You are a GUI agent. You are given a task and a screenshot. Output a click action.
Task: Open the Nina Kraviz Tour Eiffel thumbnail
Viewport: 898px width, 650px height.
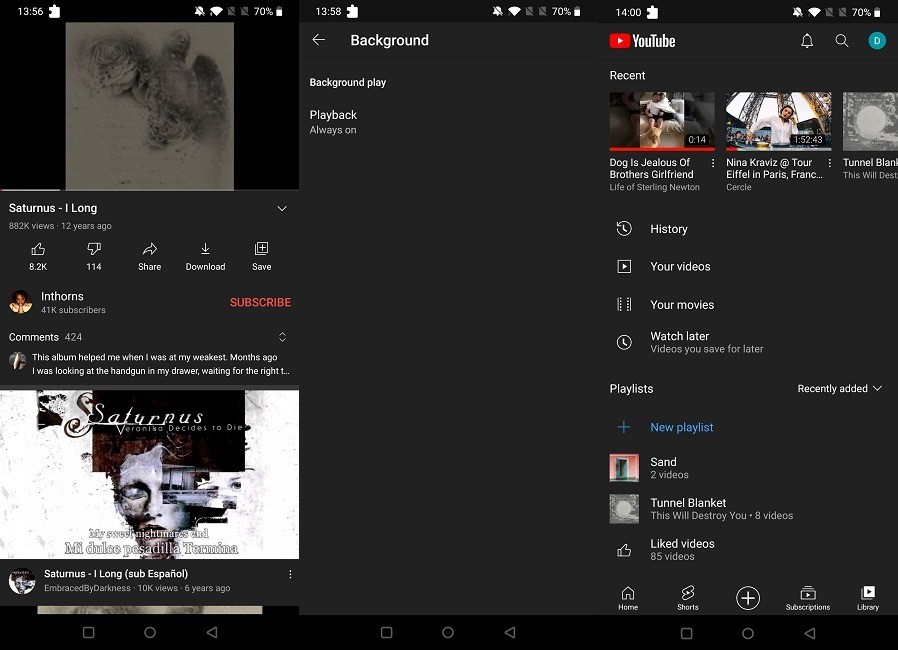(x=778, y=121)
